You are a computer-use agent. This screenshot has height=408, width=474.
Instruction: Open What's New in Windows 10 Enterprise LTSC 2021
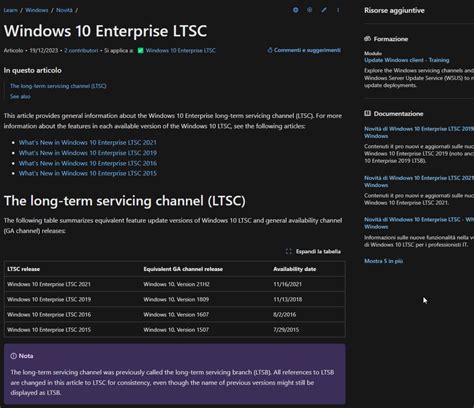click(88, 143)
